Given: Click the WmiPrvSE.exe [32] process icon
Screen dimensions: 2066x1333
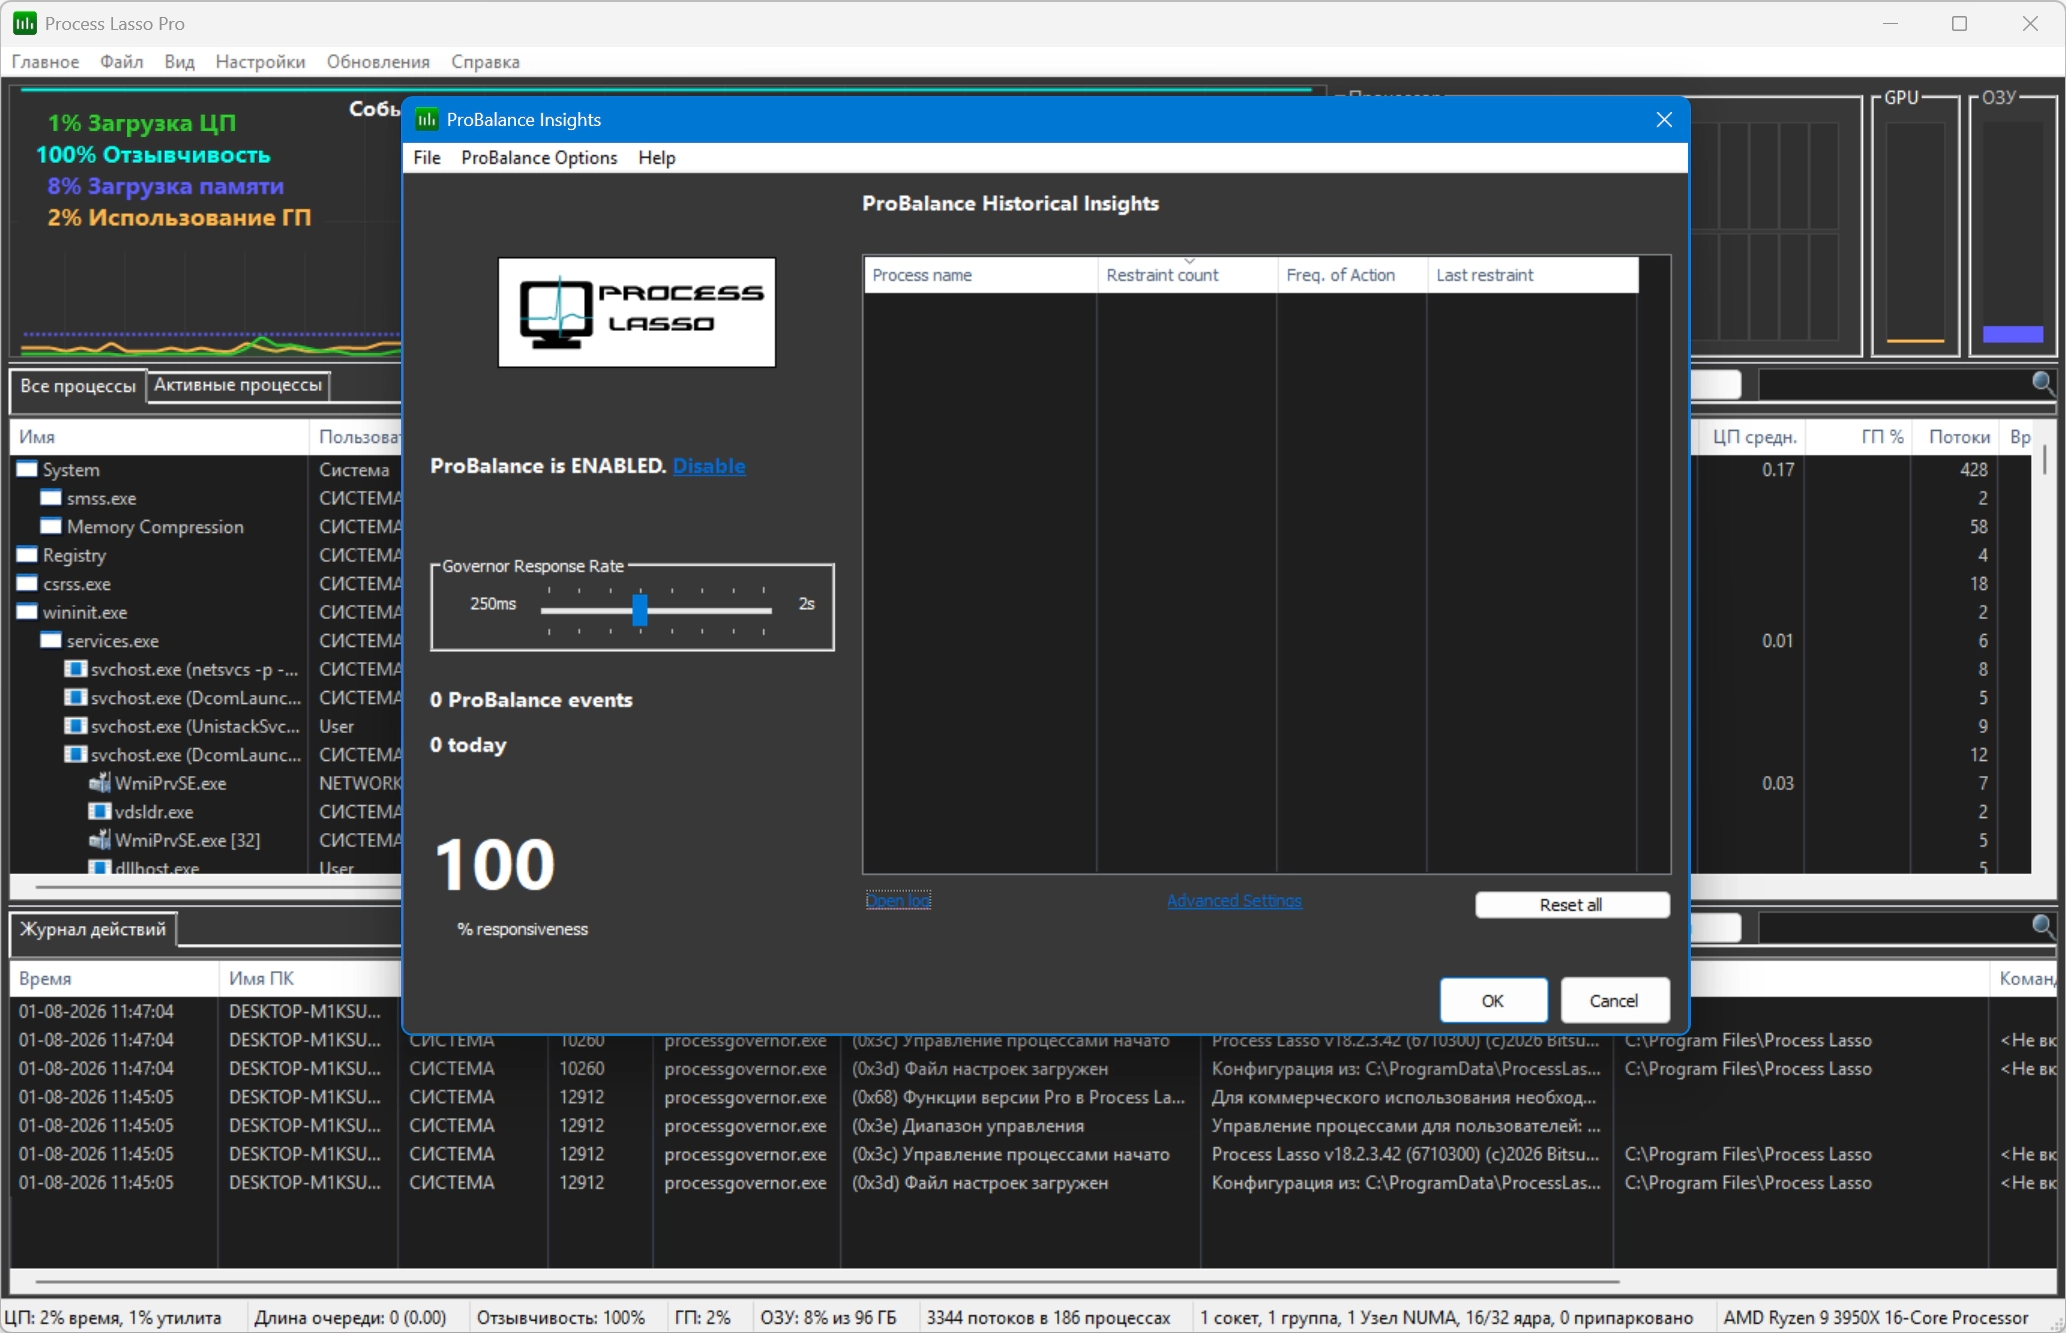Looking at the screenshot, I should pos(99,840).
